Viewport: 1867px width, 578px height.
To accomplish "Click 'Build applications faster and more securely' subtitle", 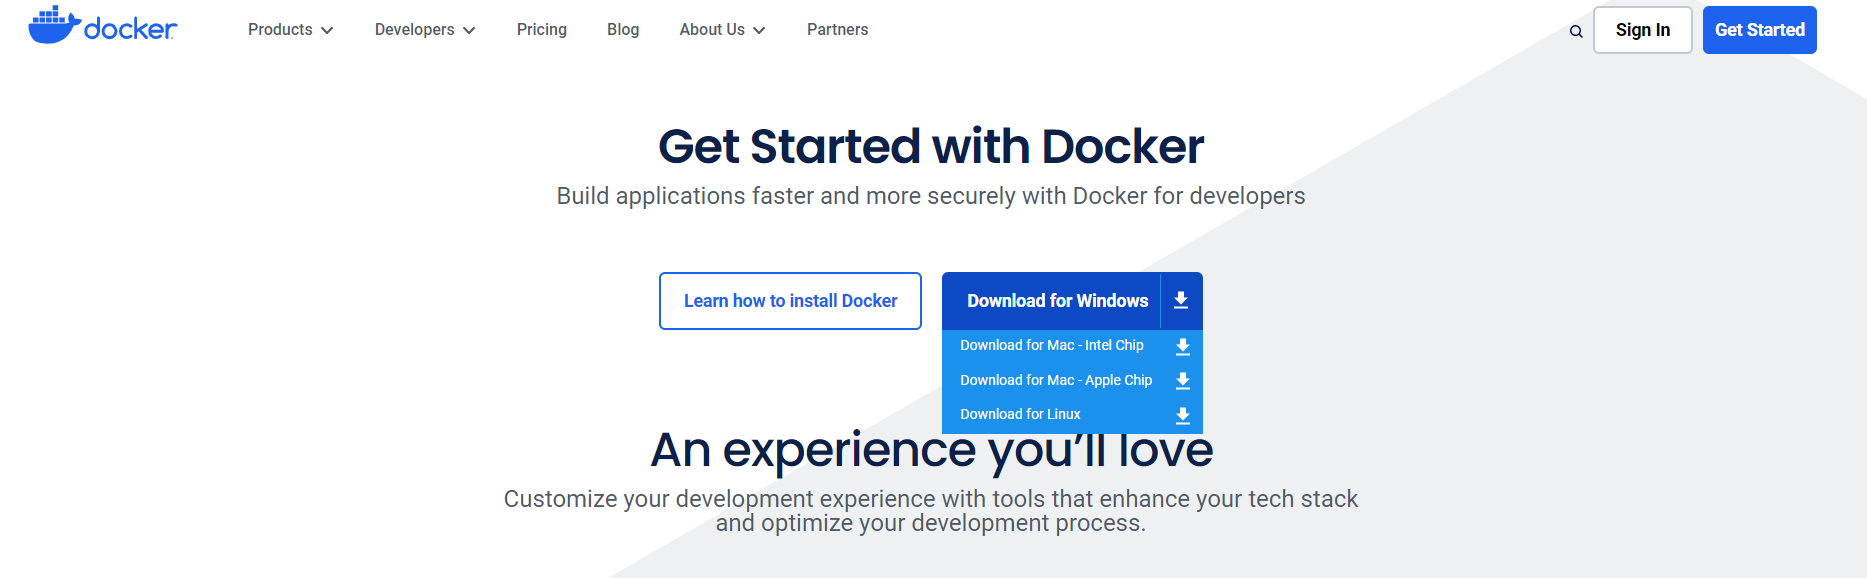I will coord(931,196).
